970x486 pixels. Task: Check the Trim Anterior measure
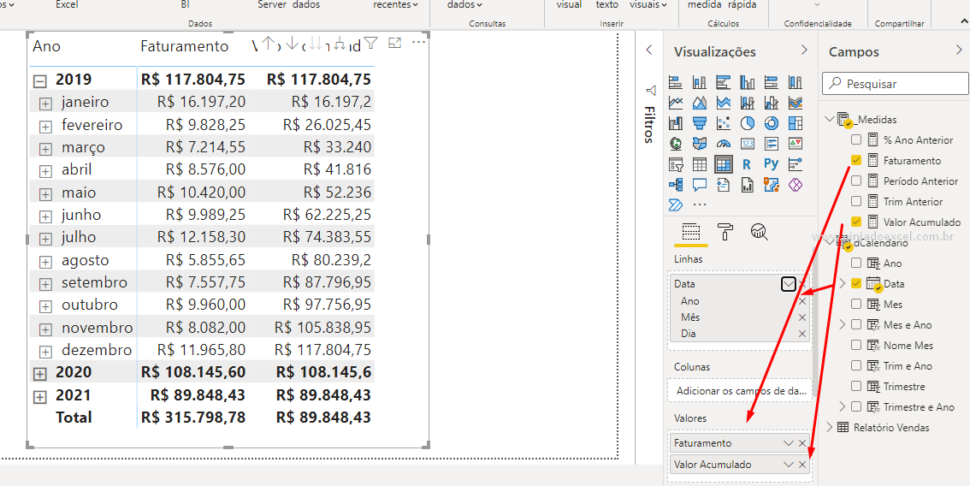856,201
